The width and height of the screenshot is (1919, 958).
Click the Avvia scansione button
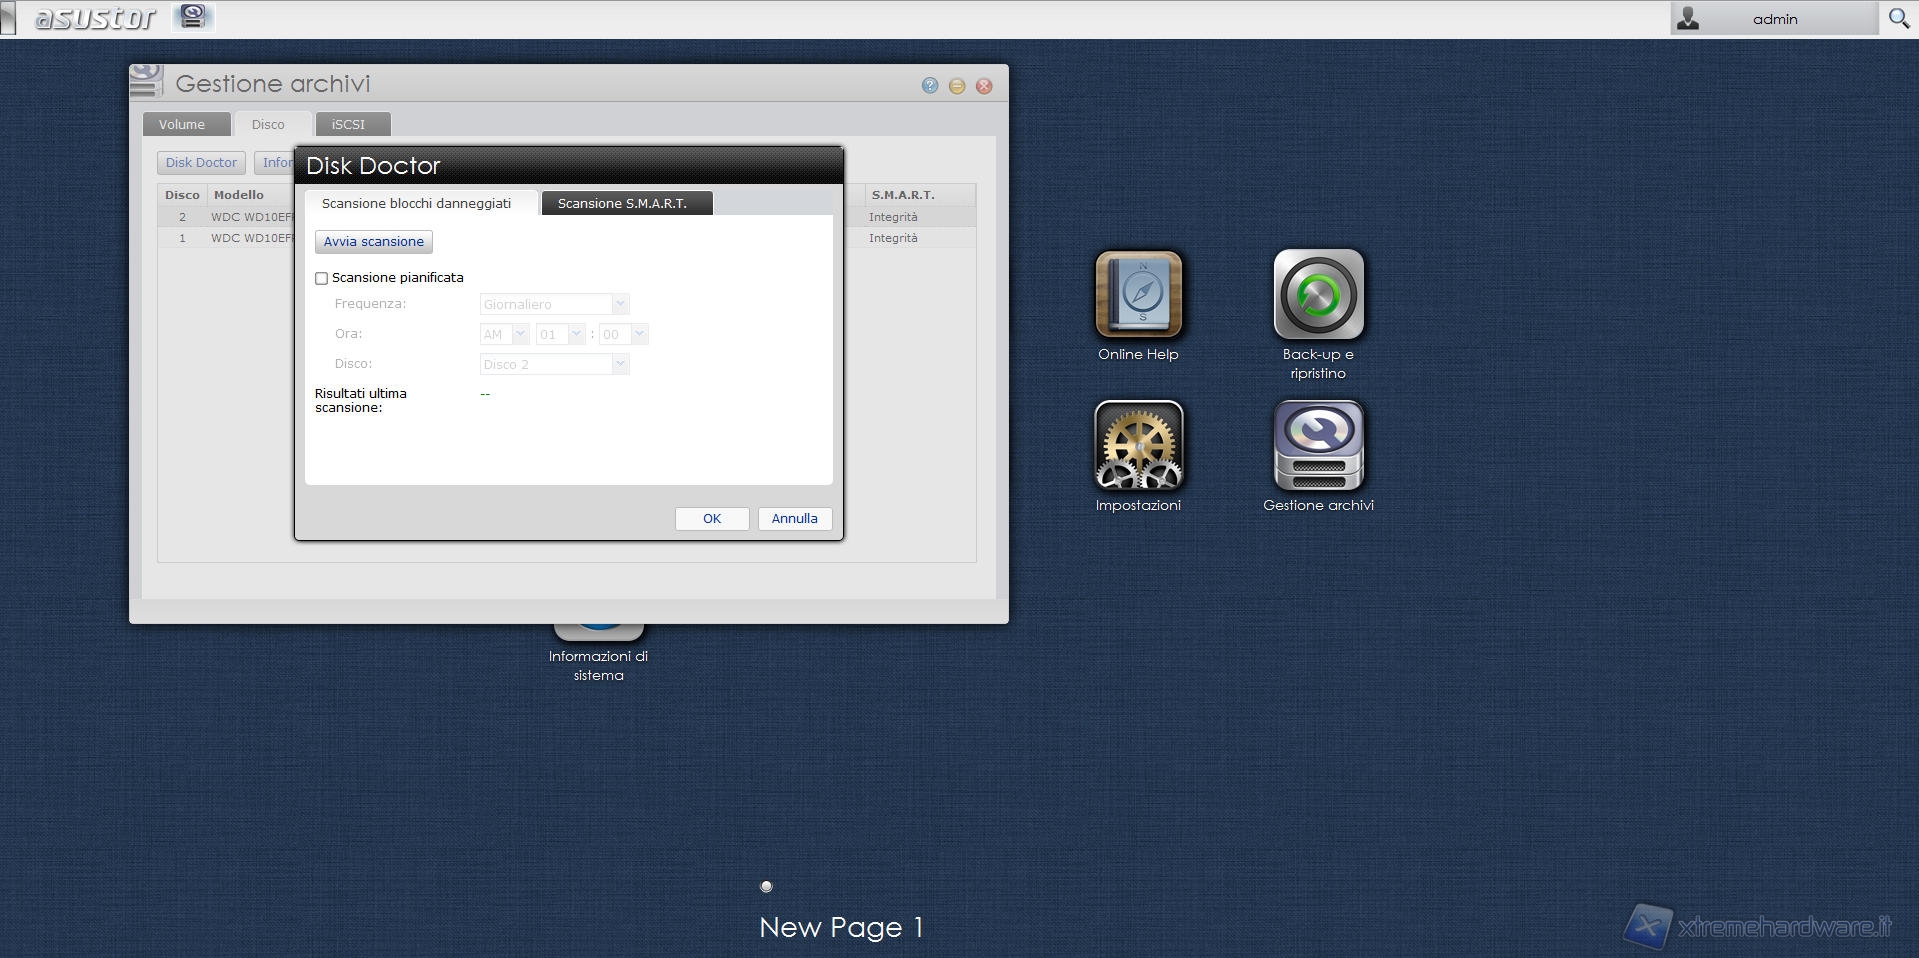pyautogui.click(x=373, y=242)
